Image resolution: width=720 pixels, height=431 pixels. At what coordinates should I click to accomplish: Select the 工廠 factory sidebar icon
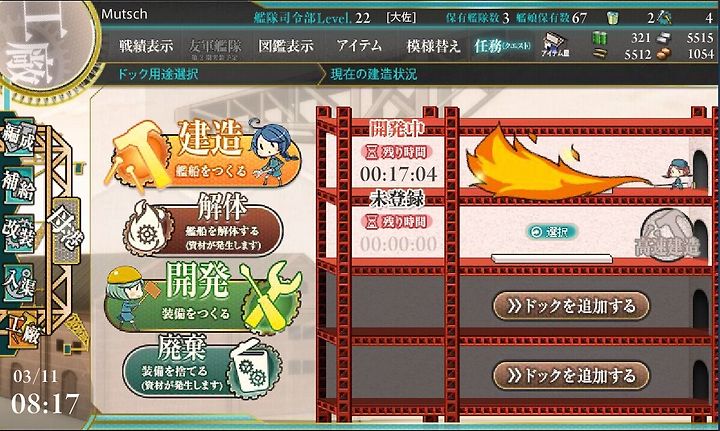[x=22, y=330]
